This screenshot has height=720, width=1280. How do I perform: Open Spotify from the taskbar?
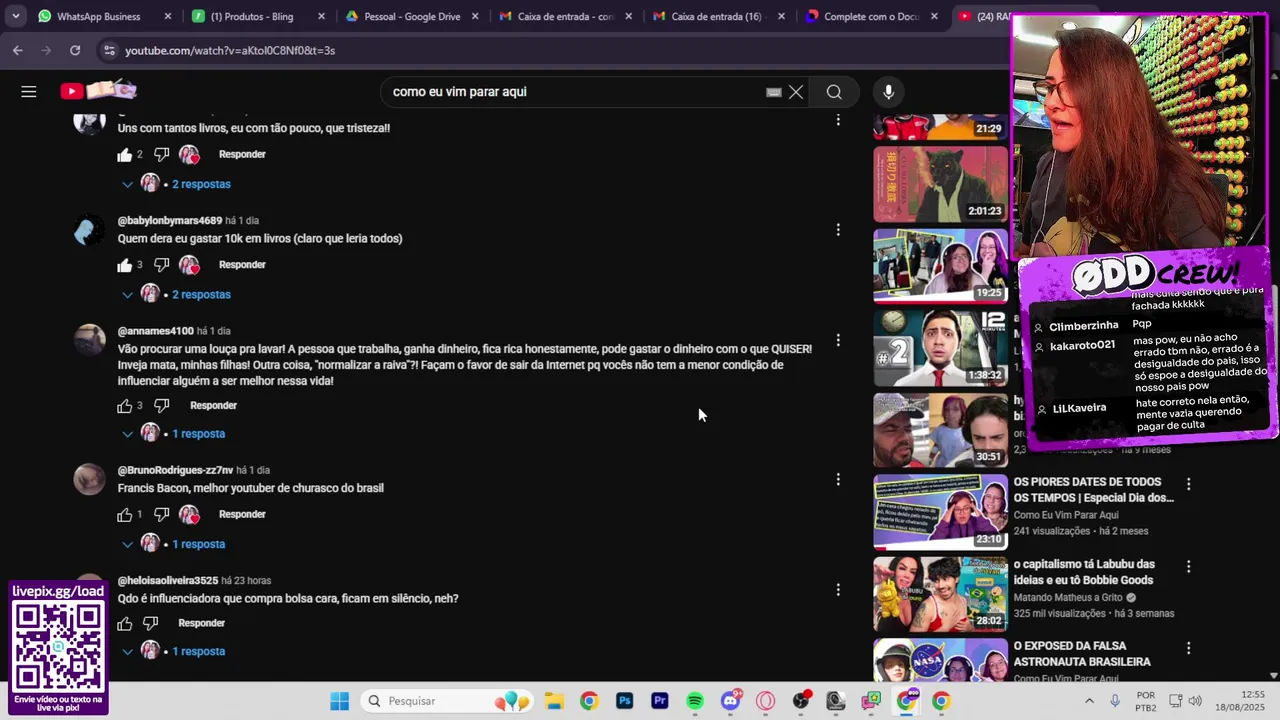695,701
